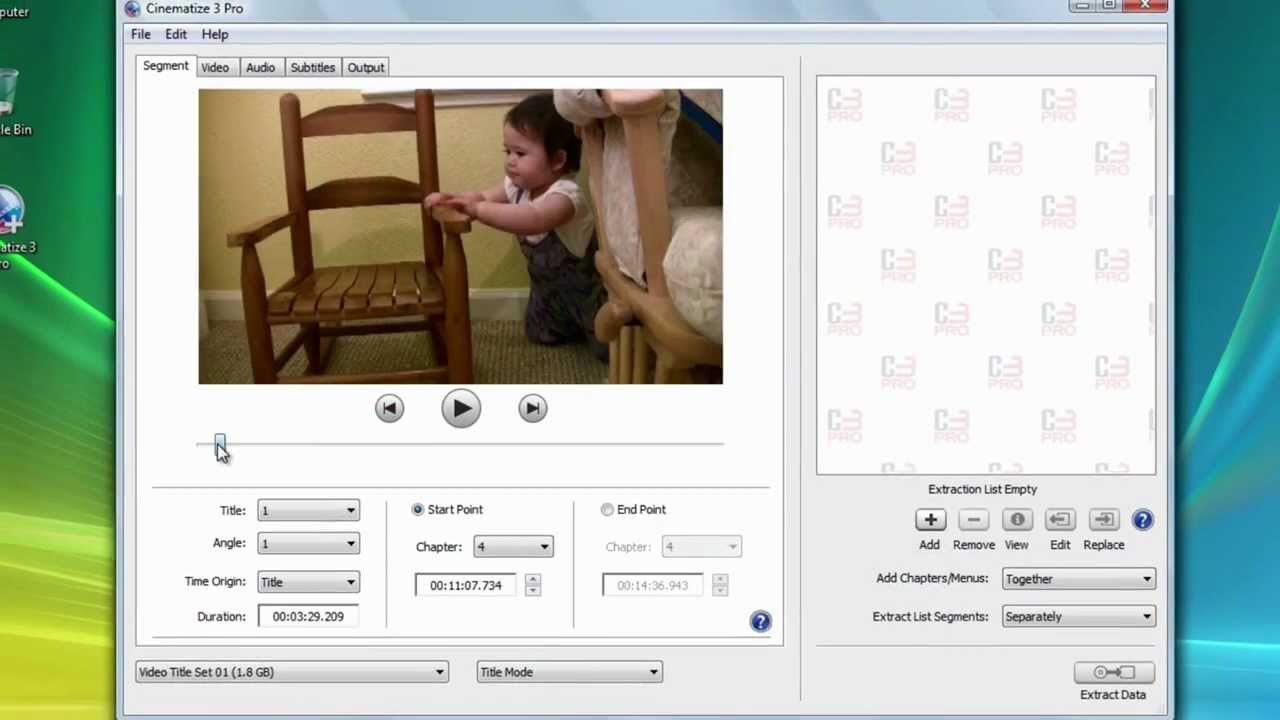Click the Replace segment icon

click(x=1103, y=520)
